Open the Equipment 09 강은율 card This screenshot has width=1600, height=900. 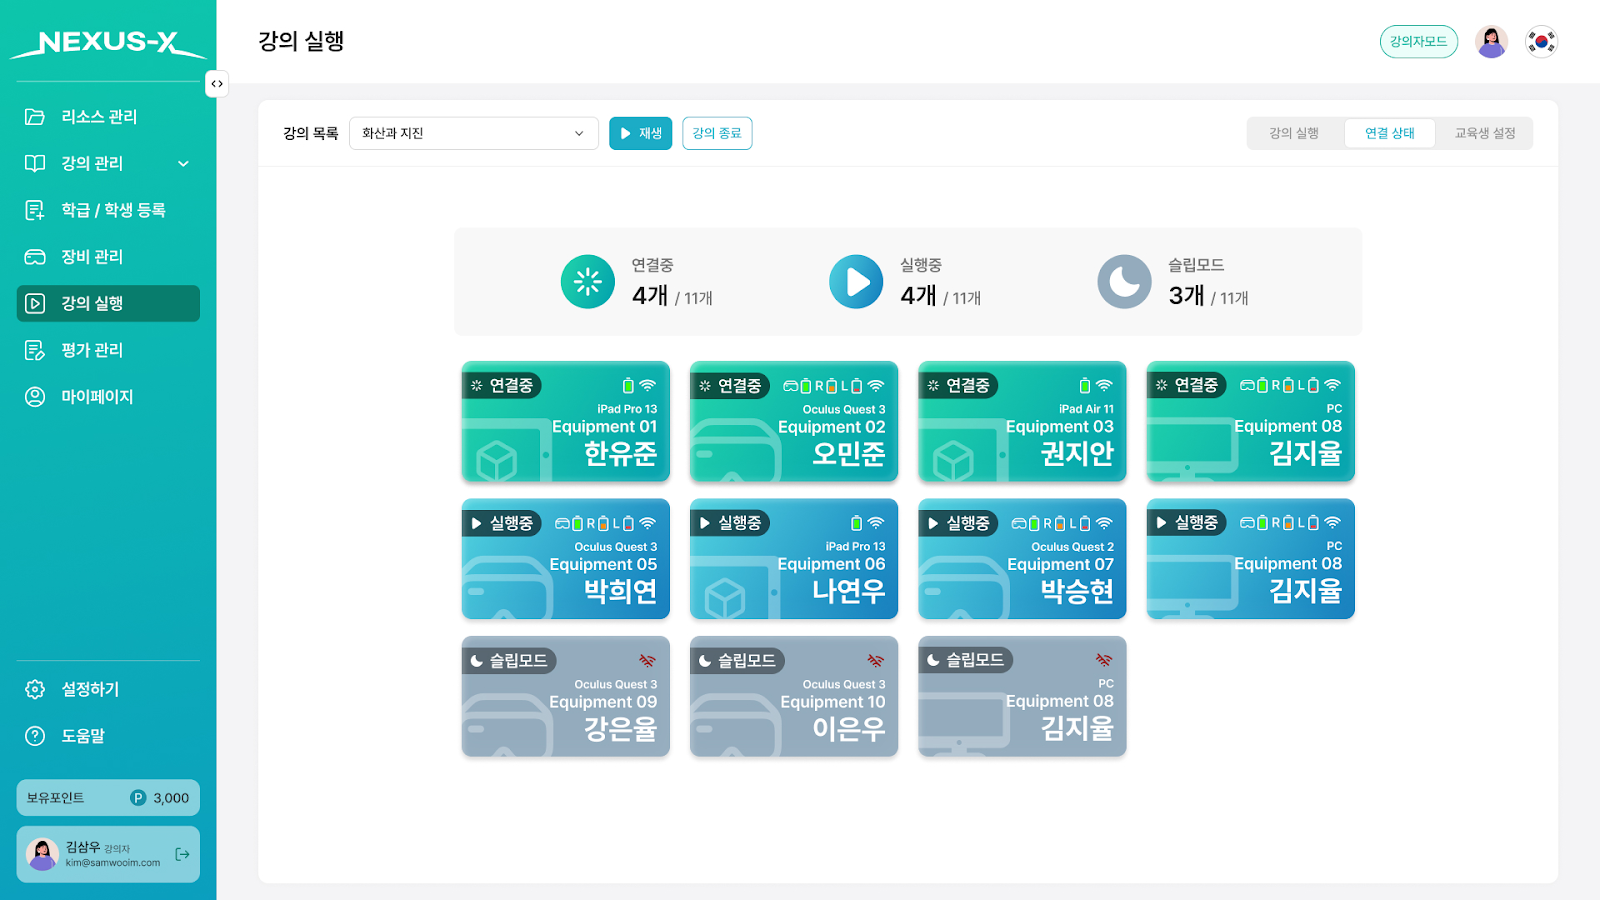coord(566,696)
